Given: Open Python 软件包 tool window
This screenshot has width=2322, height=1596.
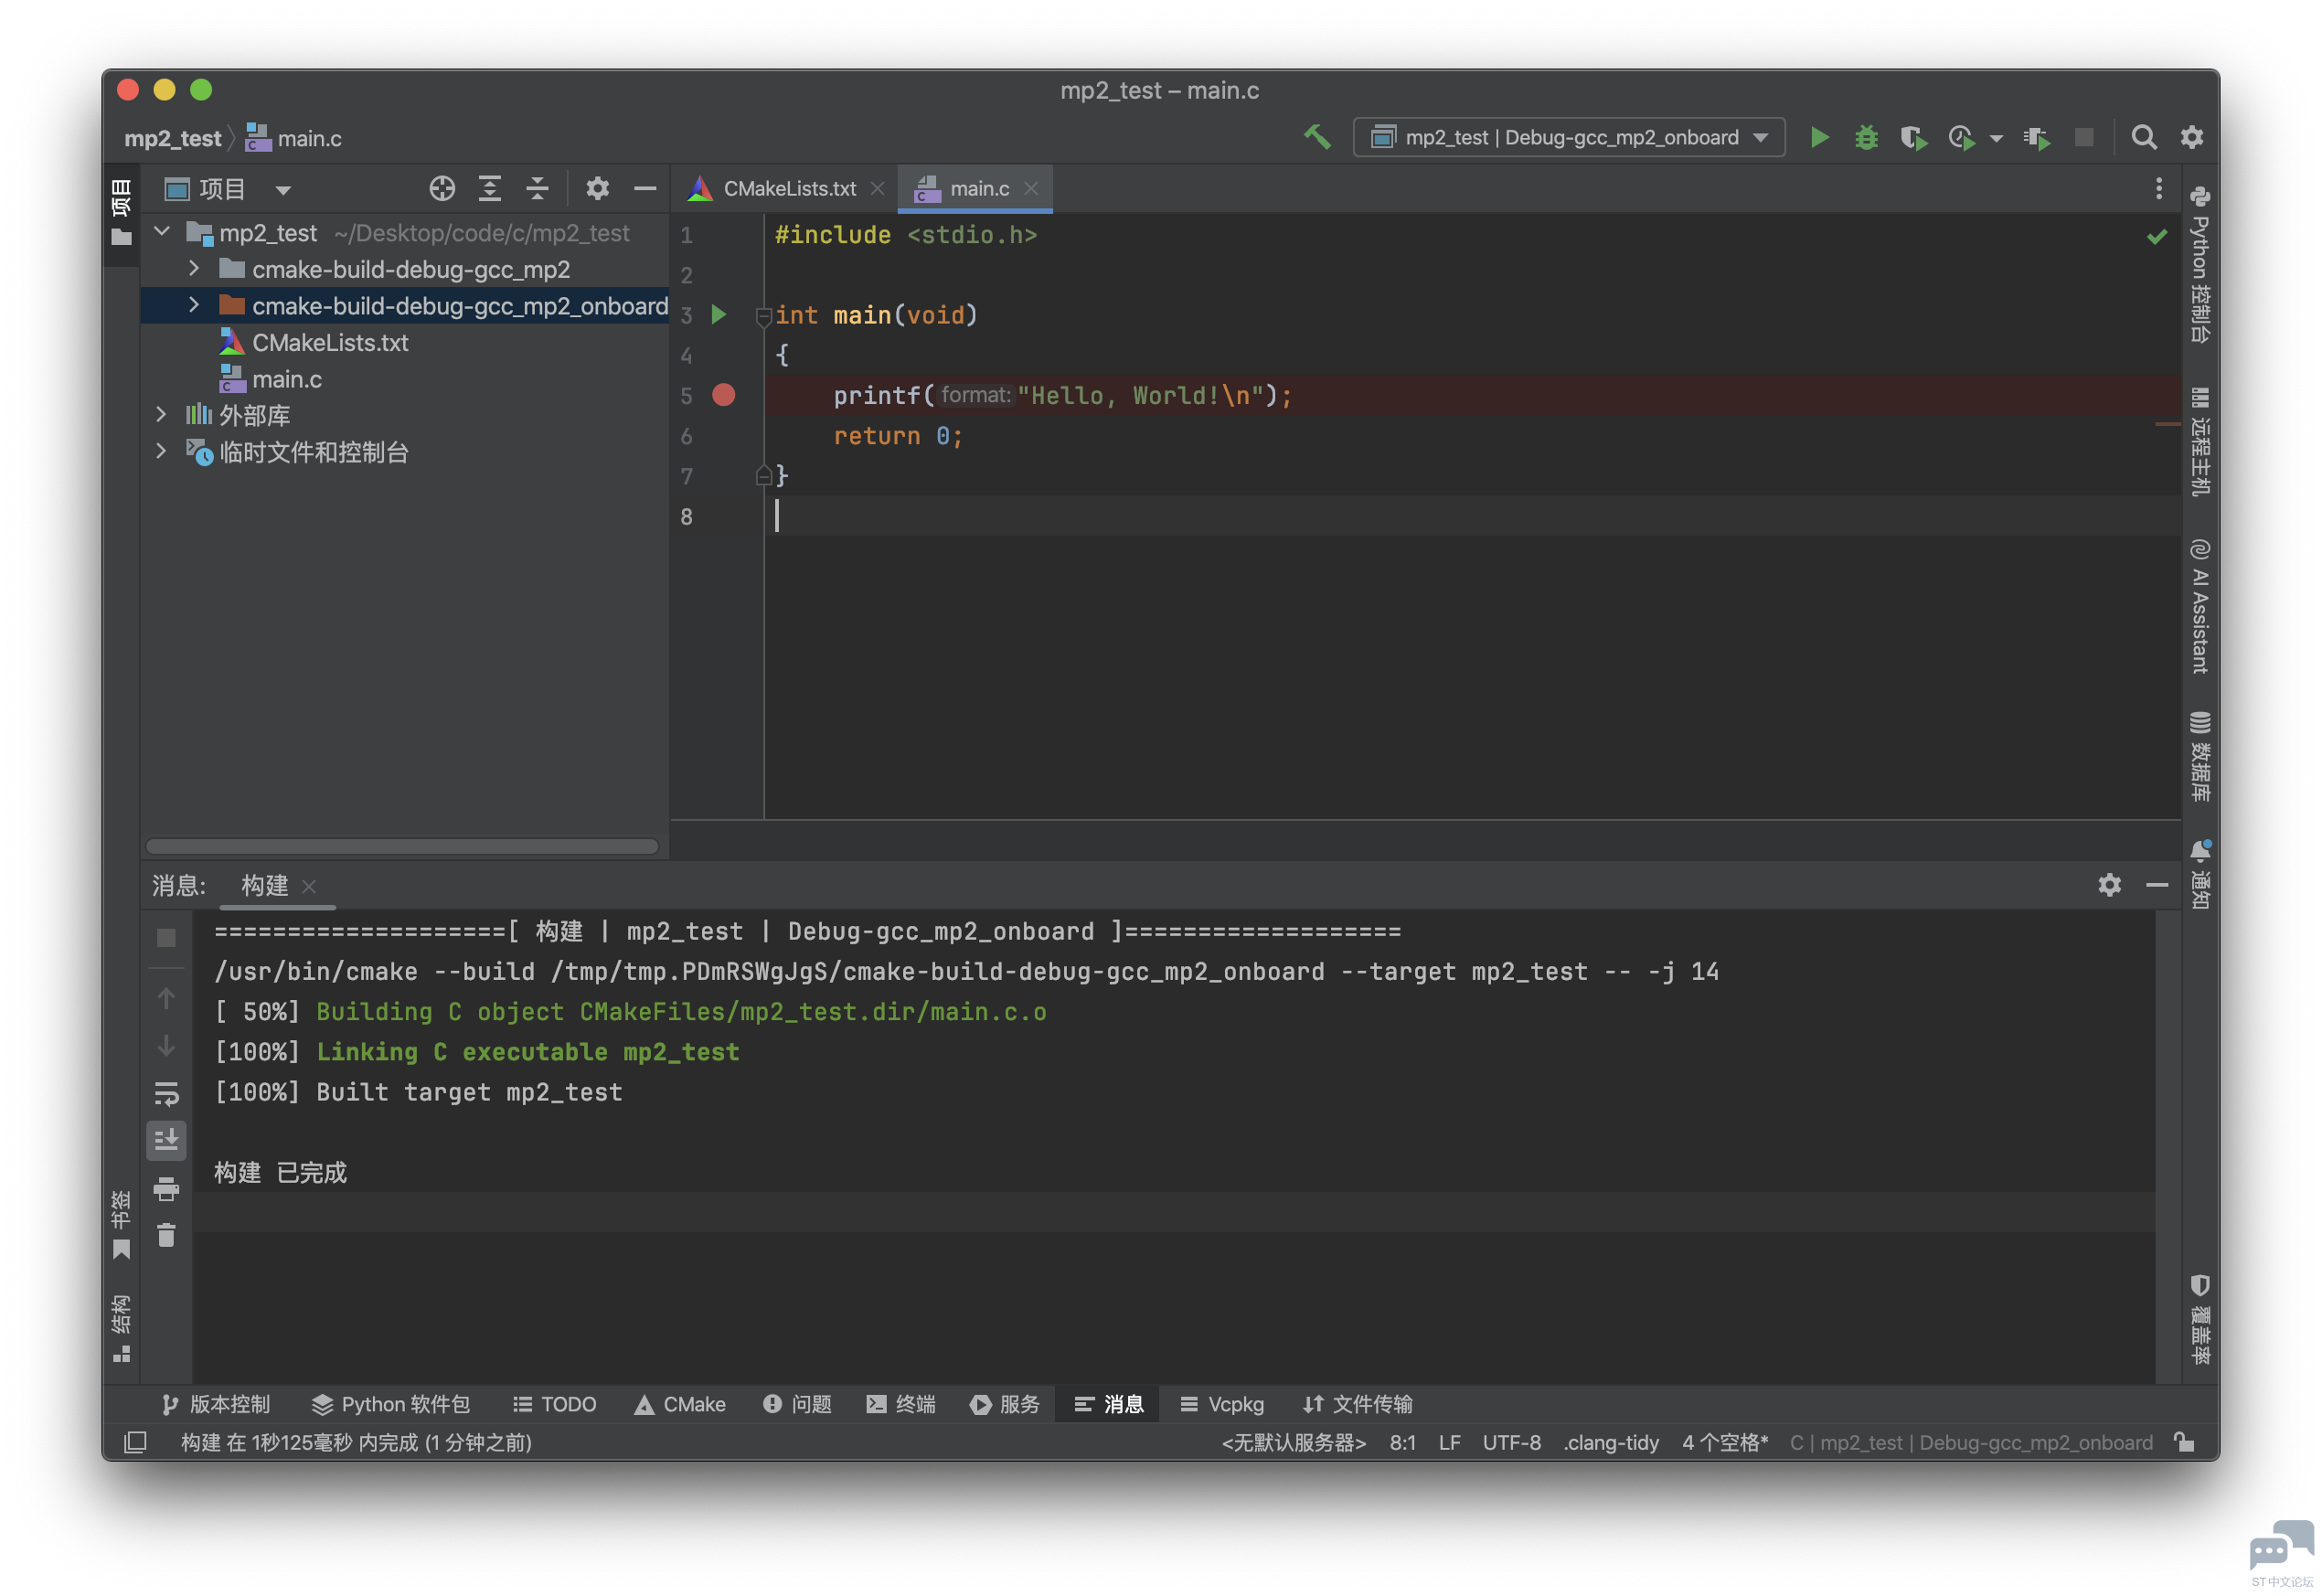Looking at the screenshot, I should [x=390, y=1404].
